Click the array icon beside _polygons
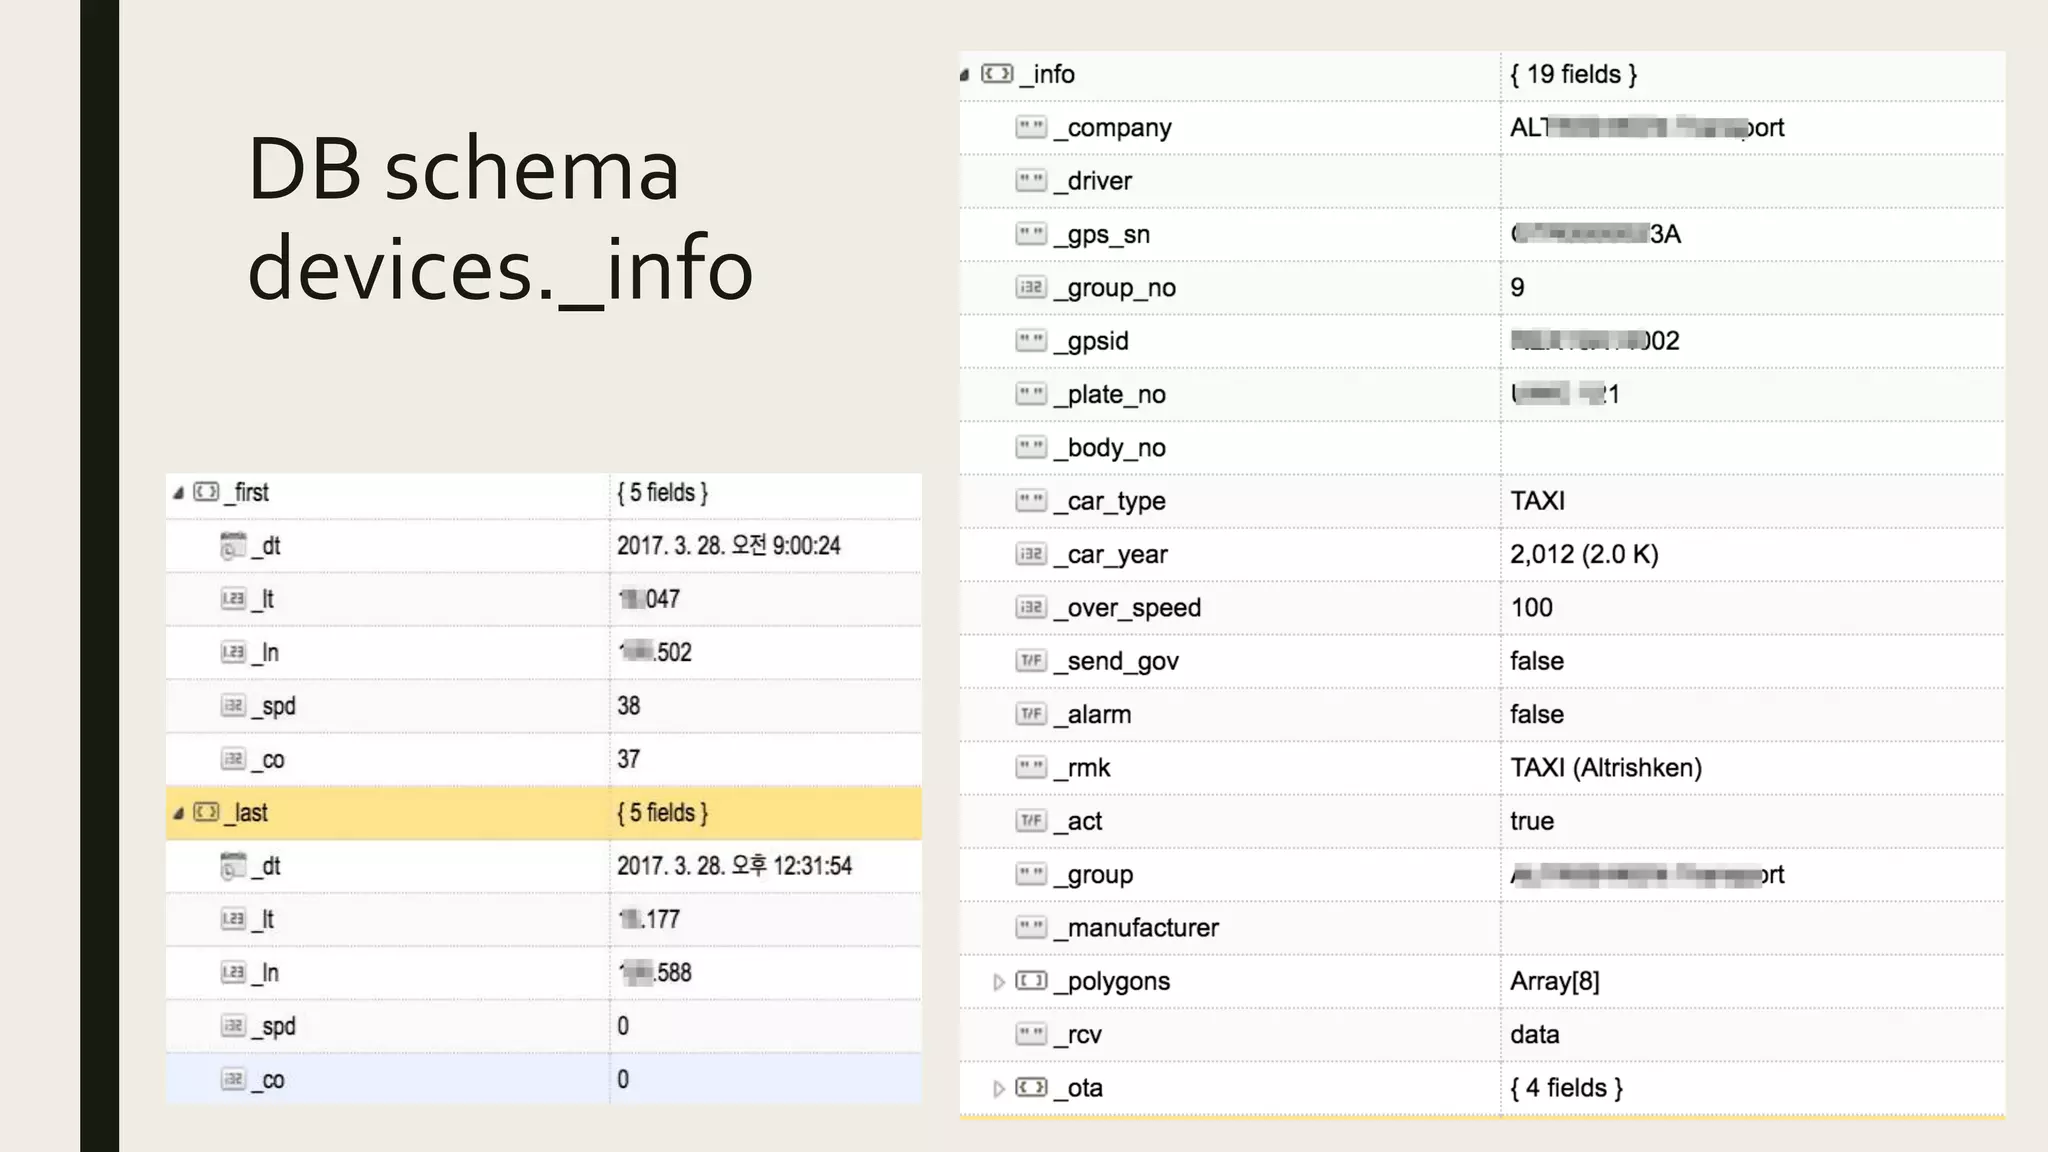Image resolution: width=2048 pixels, height=1152 pixels. click(x=1031, y=981)
